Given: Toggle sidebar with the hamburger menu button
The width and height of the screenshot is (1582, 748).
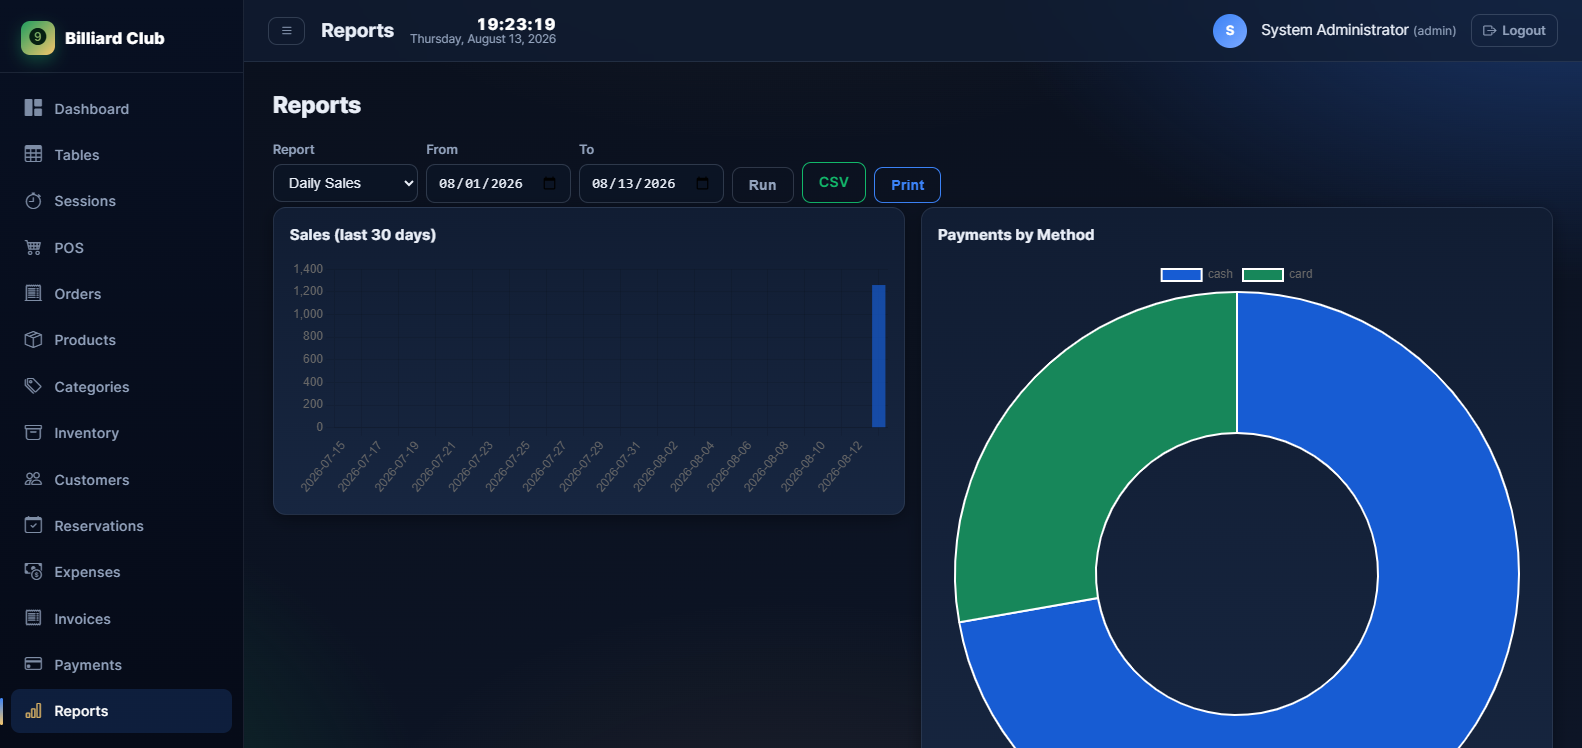Looking at the screenshot, I should pos(286,31).
